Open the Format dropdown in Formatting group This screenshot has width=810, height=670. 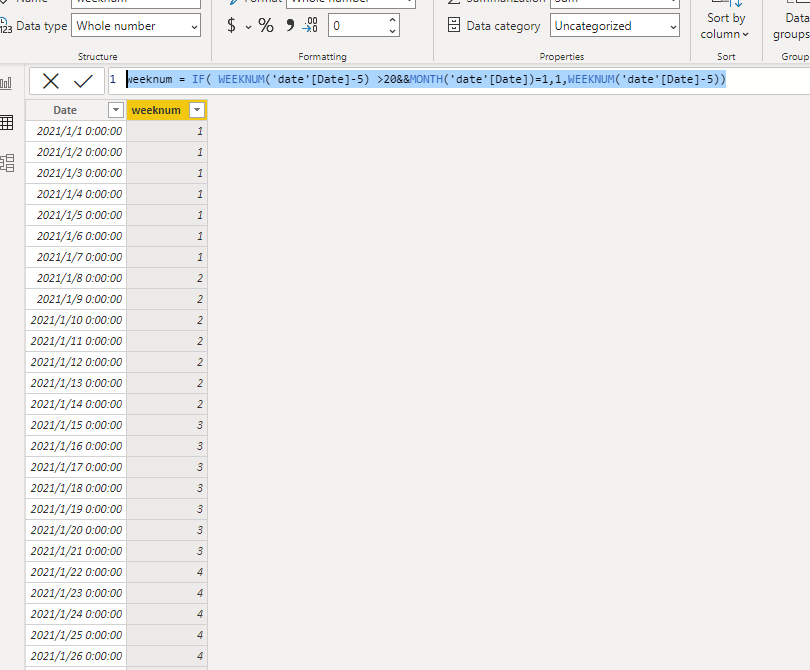coord(351,2)
